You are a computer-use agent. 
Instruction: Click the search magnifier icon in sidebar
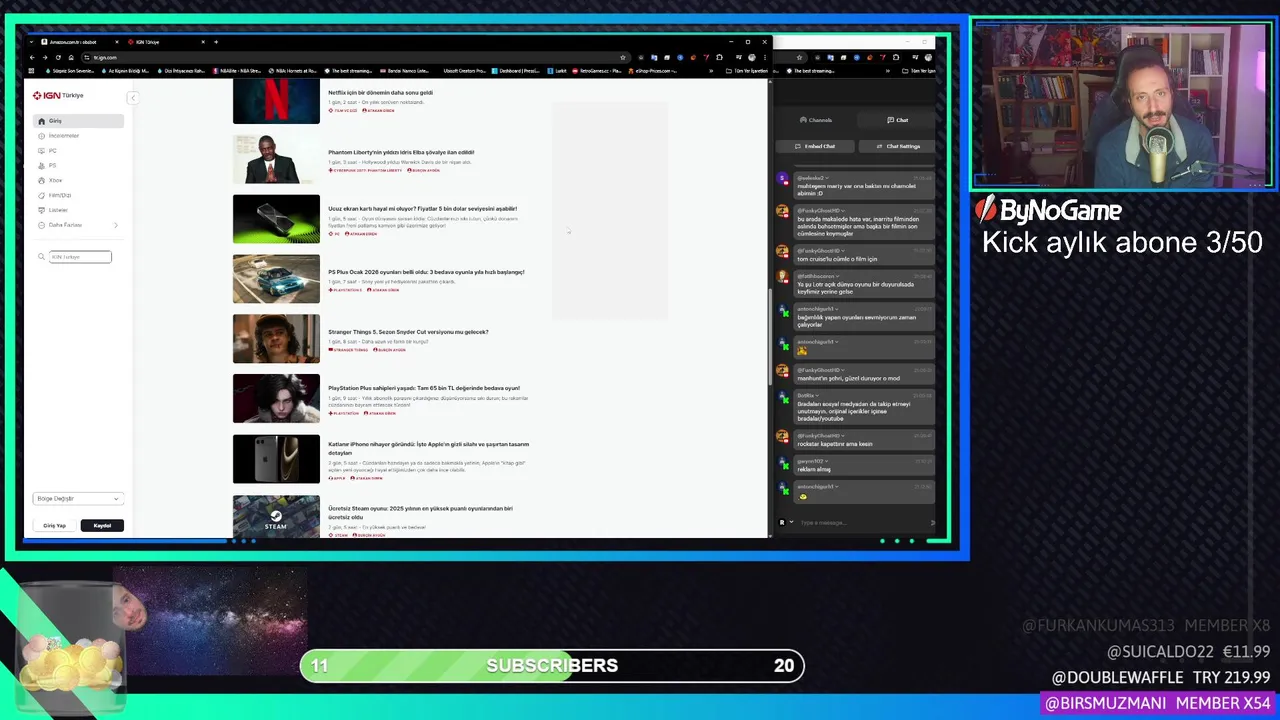click(x=42, y=257)
